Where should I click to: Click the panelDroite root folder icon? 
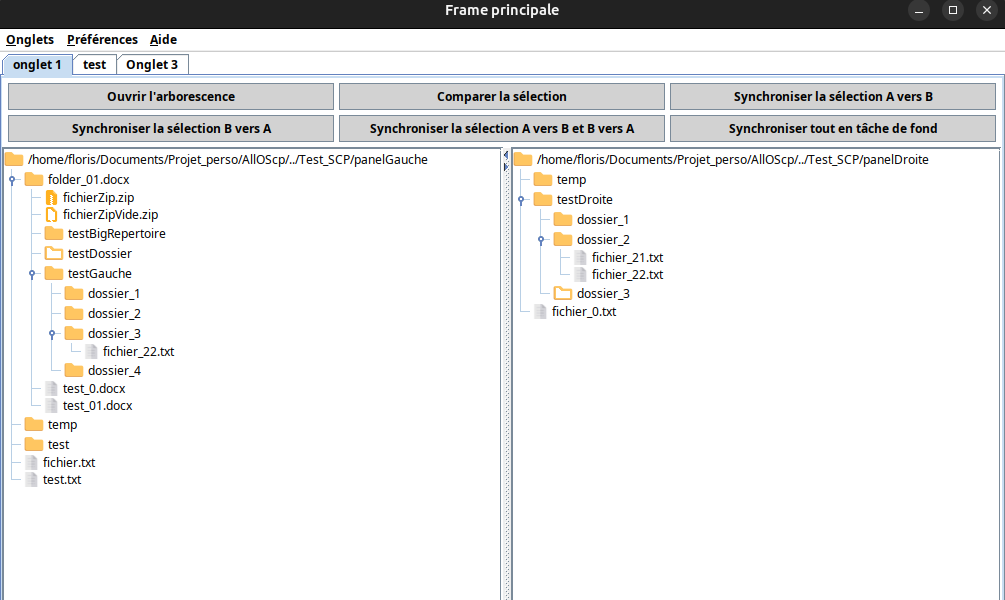tap(523, 160)
